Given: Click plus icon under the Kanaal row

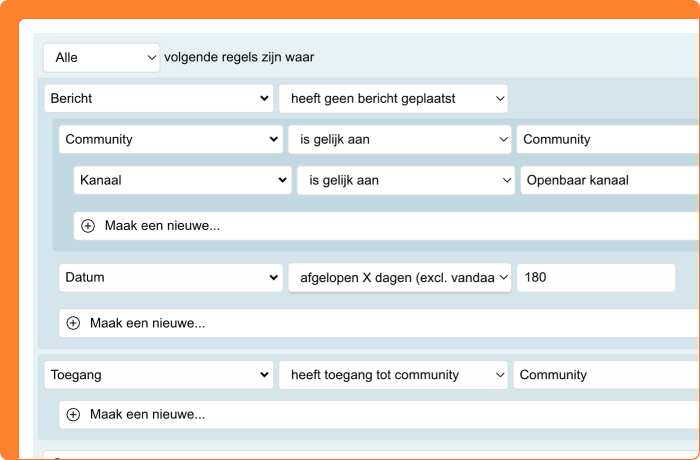Looking at the screenshot, I should coord(88,226).
